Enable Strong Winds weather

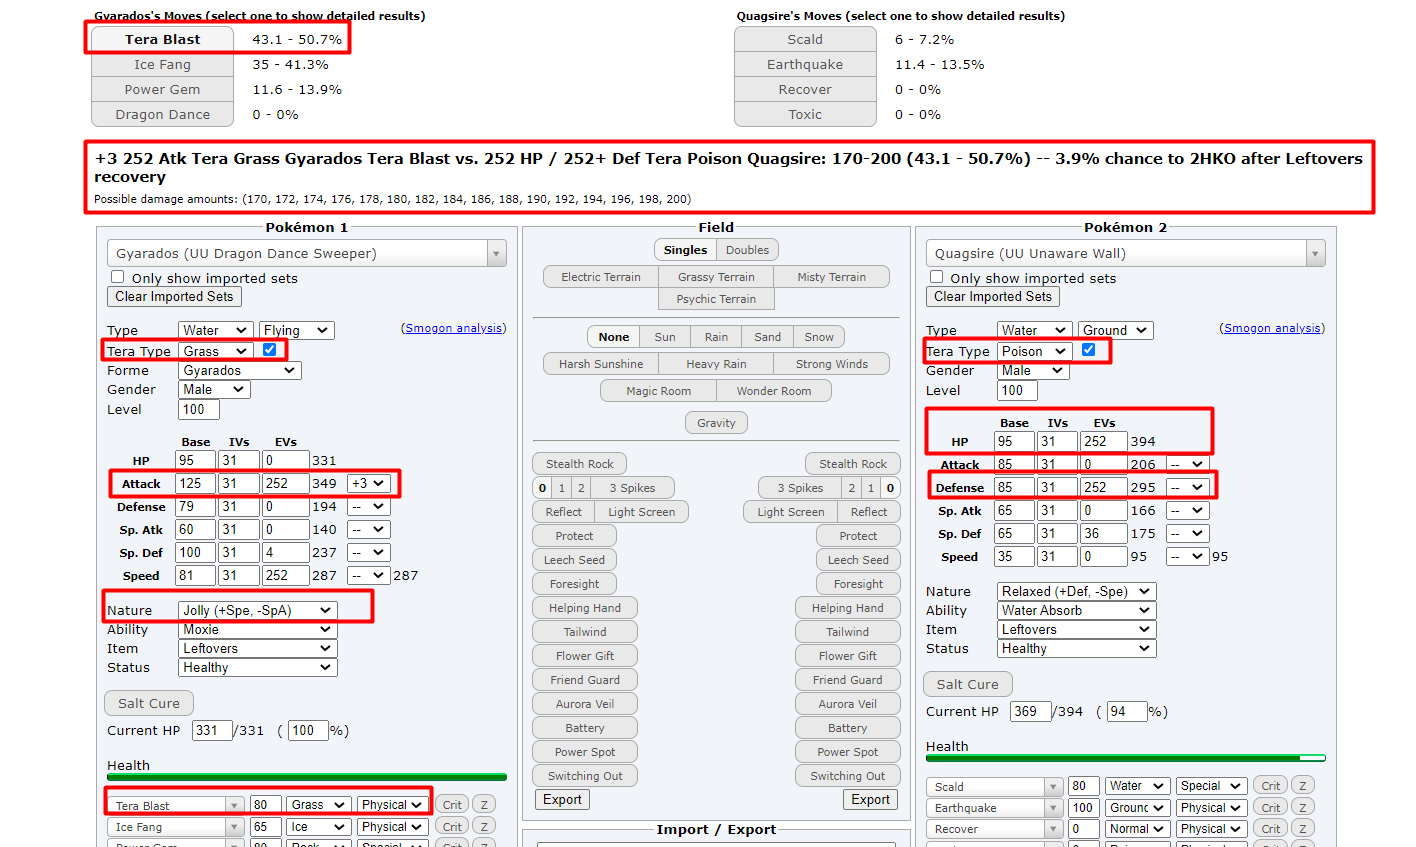[832, 364]
